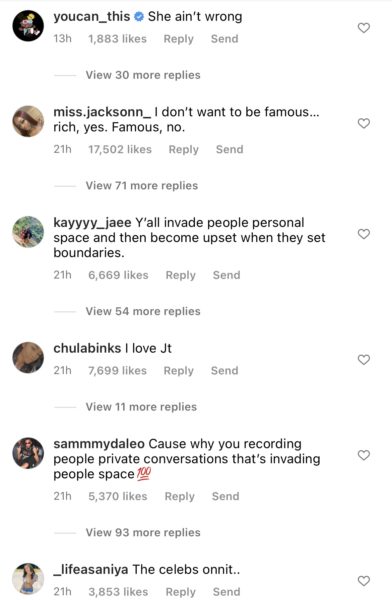Like miss.jacksonn_ comment via heart icon
Viewport: 392px width, 600px height.
(x=364, y=123)
